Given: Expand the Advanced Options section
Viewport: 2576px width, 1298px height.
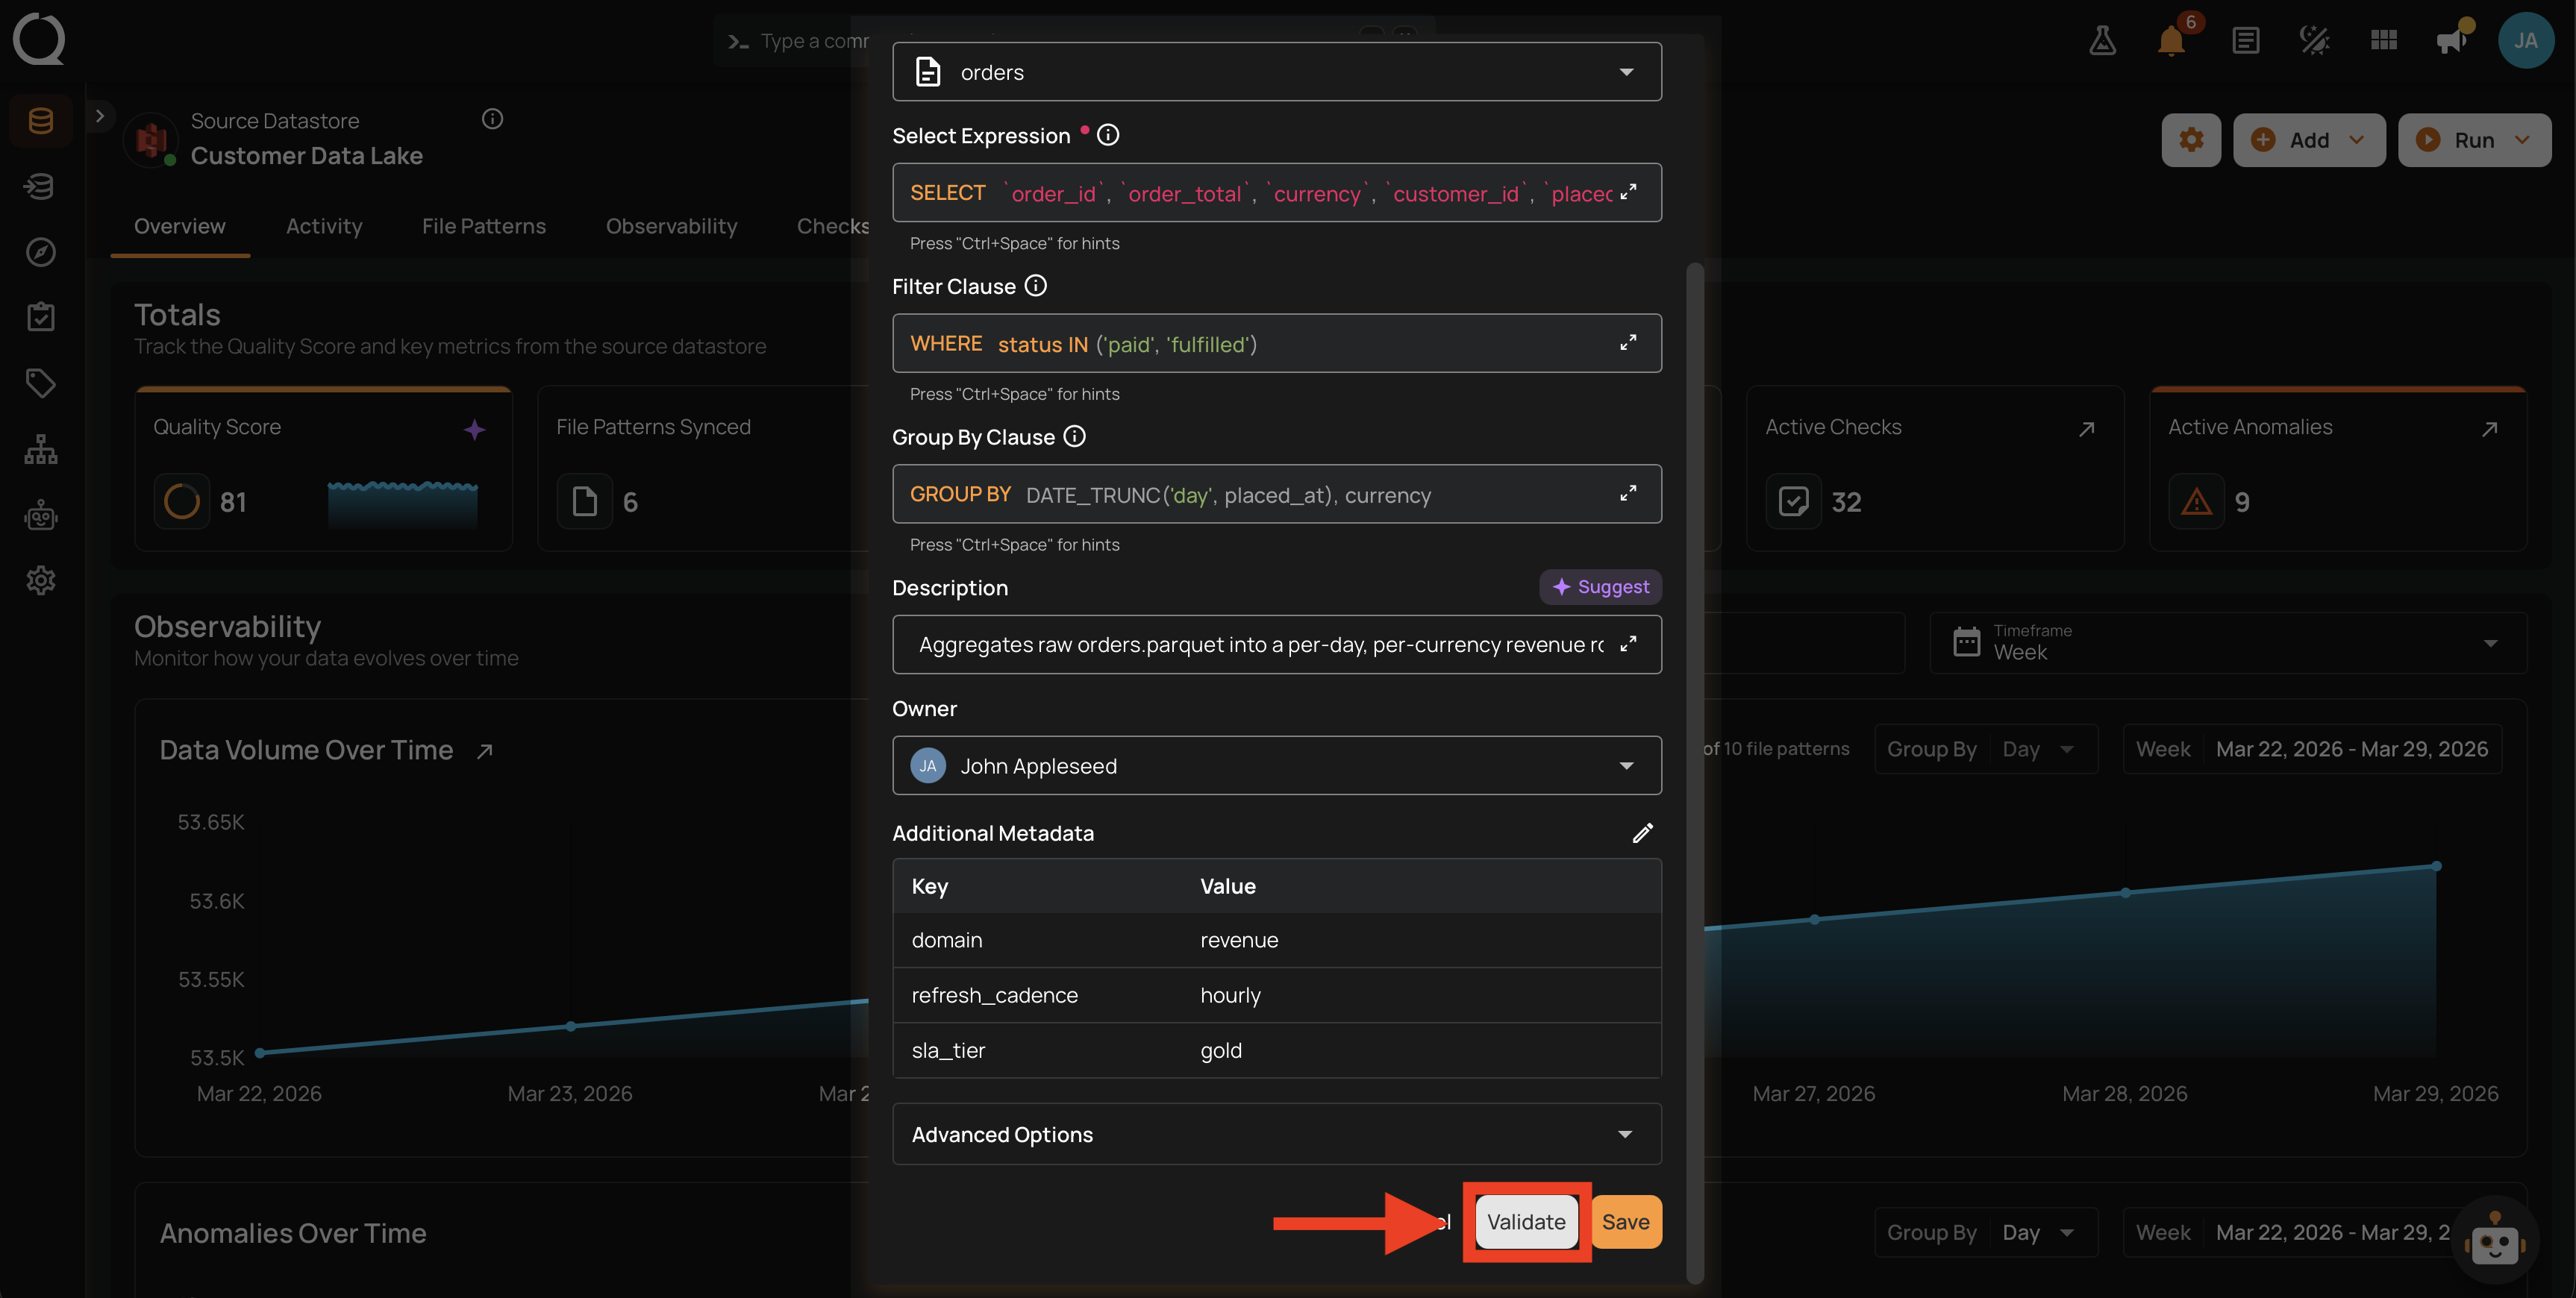Looking at the screenshot, I should [1277, 1134].
